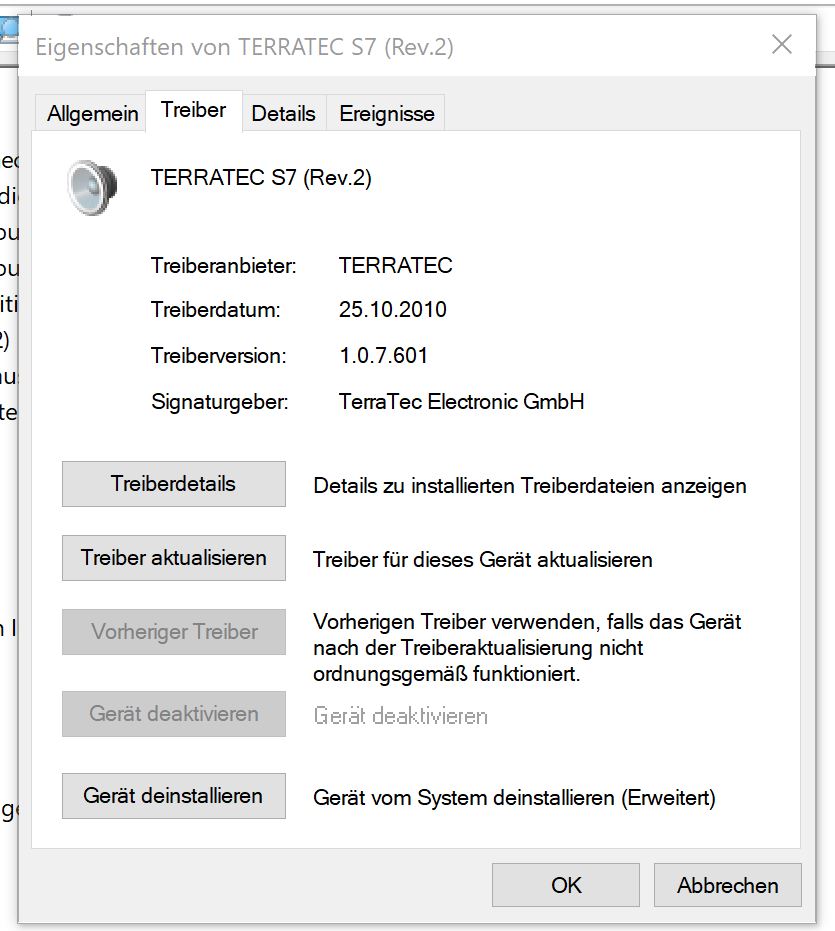Click Treiber aktualisieren button
Viewport: 835px width, 931px height.
174,558
